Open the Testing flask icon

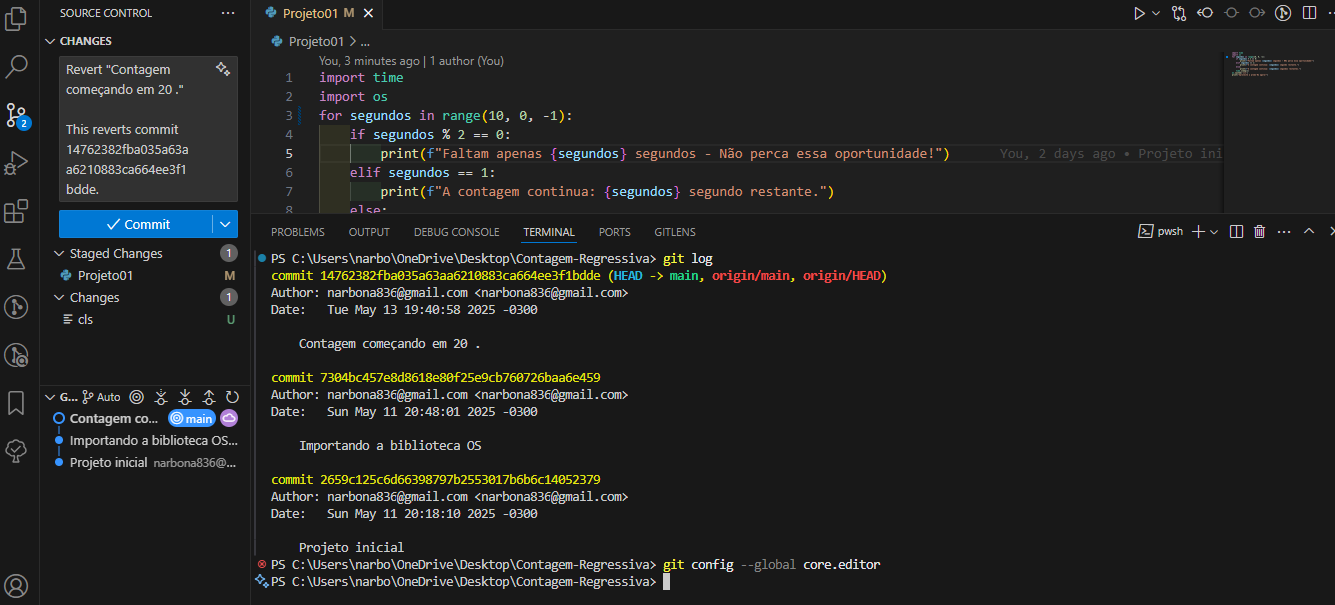pyautogui.click(x=16, y=259)
